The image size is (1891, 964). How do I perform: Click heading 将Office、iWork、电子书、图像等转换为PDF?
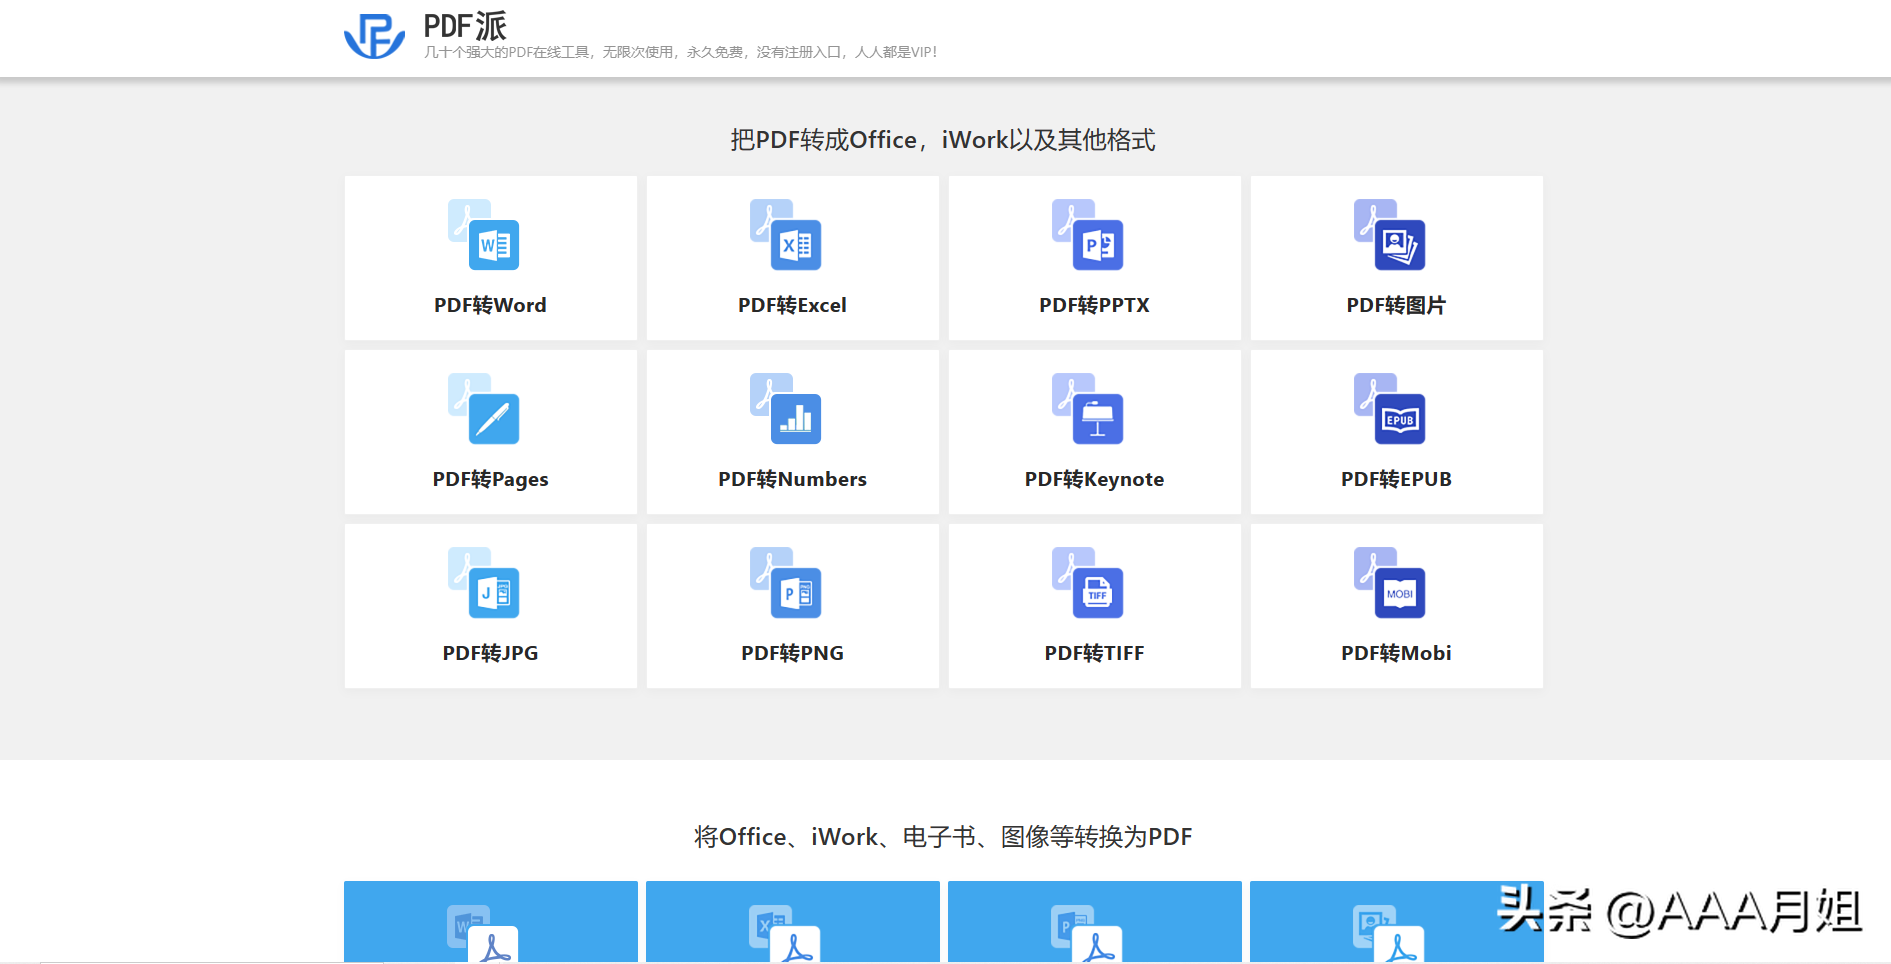coord(943,837)
